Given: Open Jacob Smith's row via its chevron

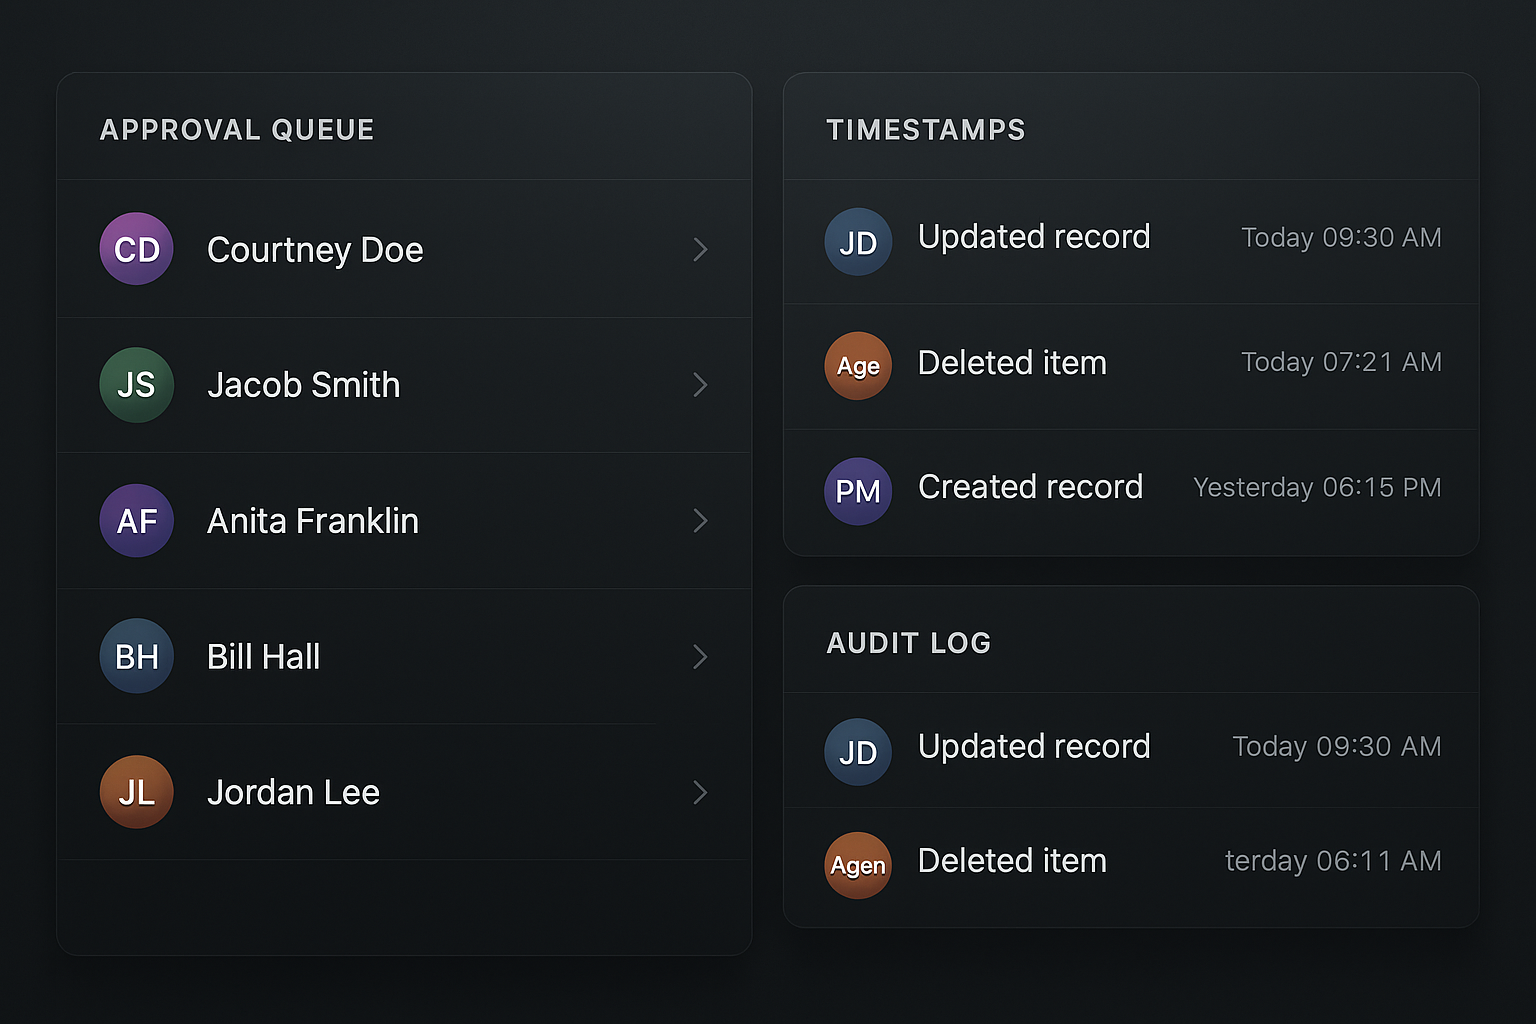Looking at the screenshot, I should [x=700, y=385].
